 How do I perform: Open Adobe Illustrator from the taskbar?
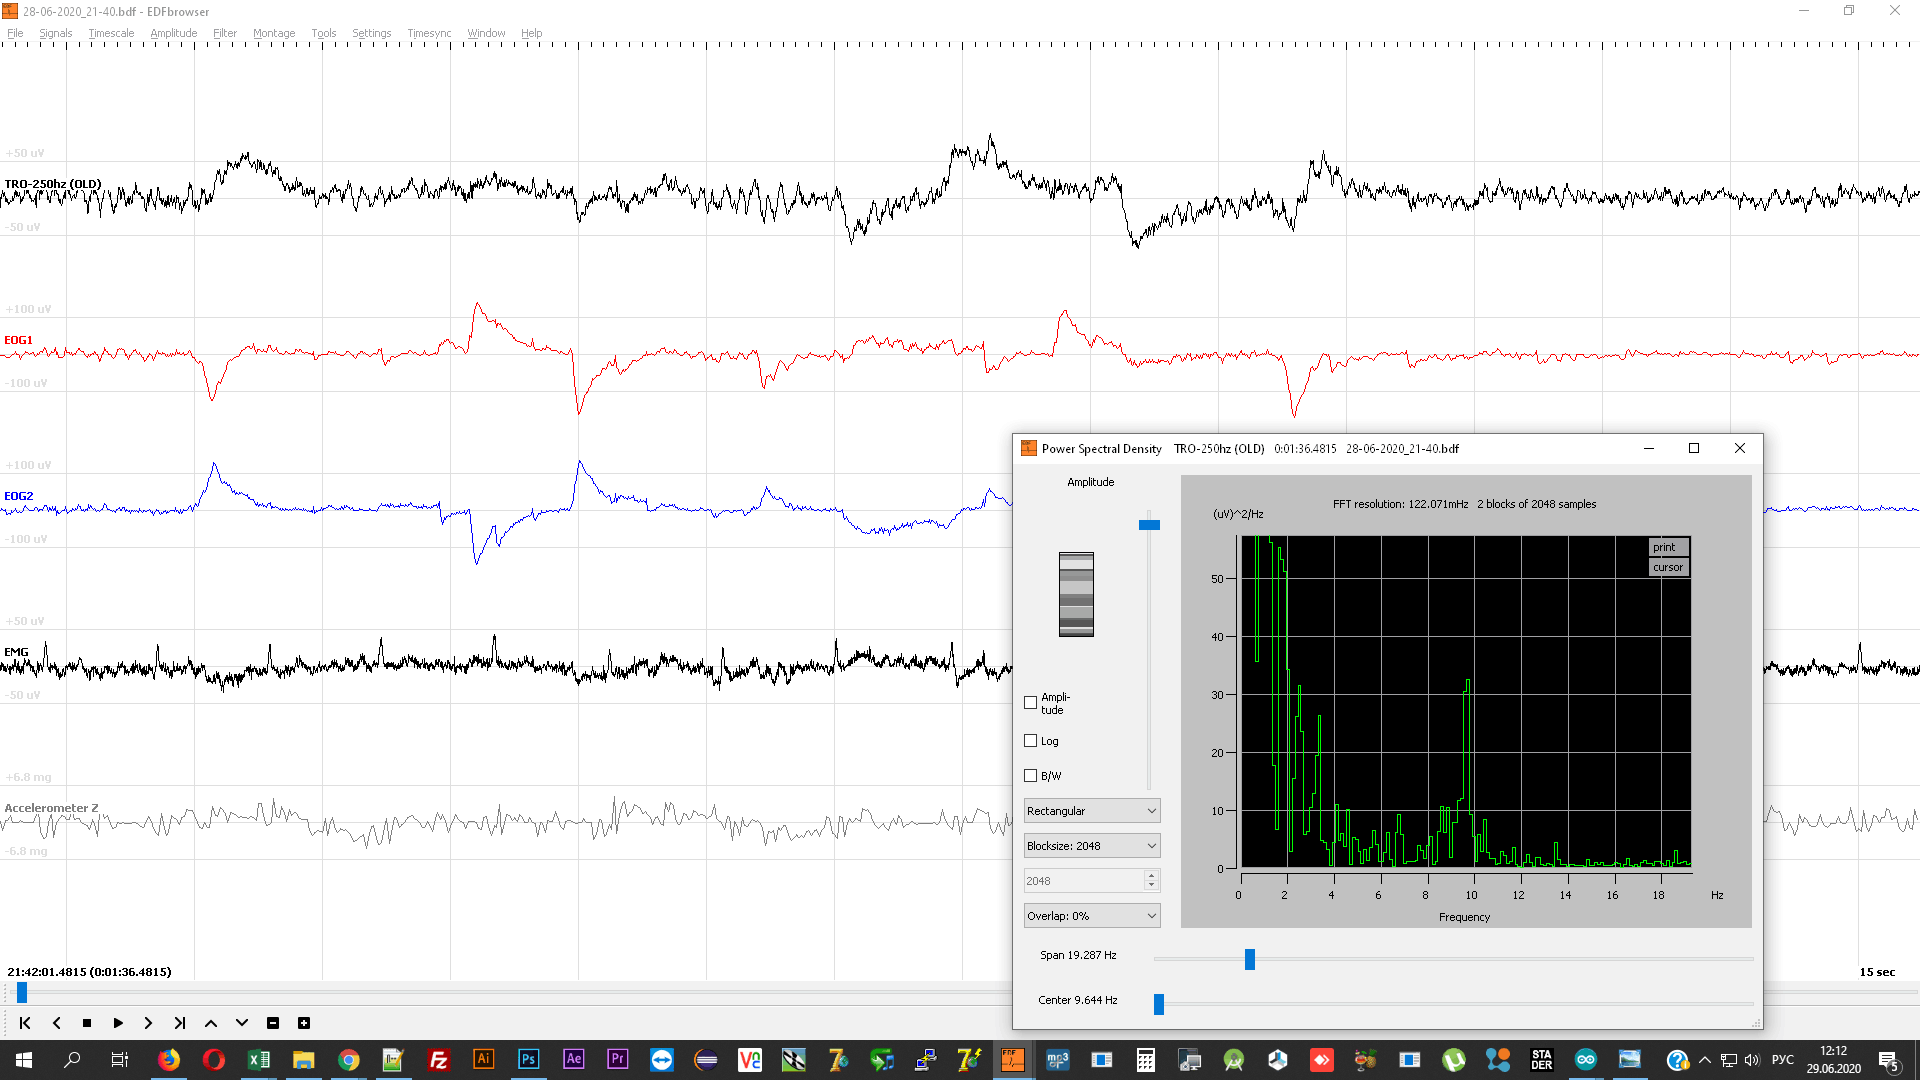click(x=484, y=1060)
